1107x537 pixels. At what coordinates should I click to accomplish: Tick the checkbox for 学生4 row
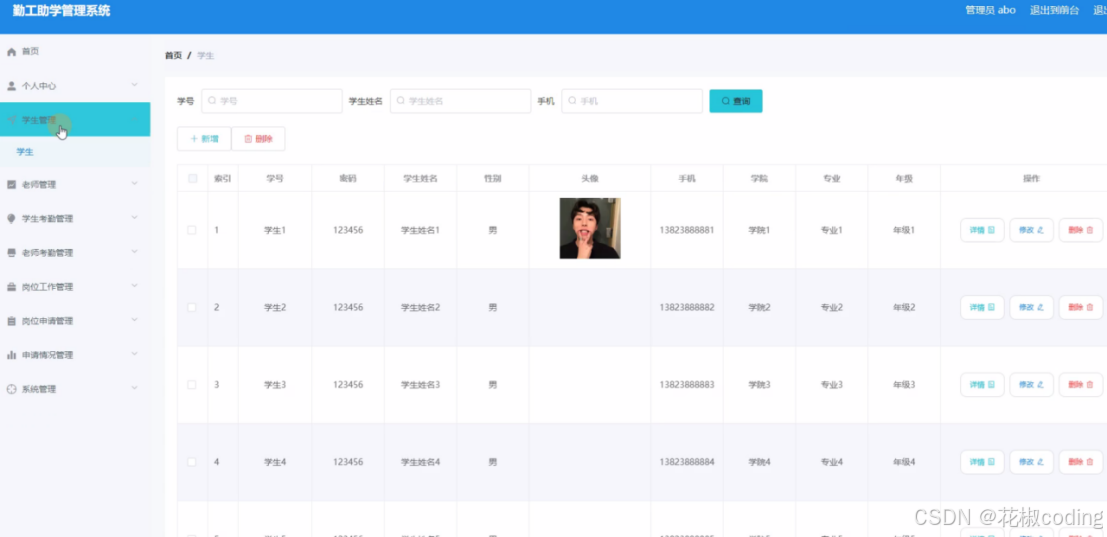[192, 462]
